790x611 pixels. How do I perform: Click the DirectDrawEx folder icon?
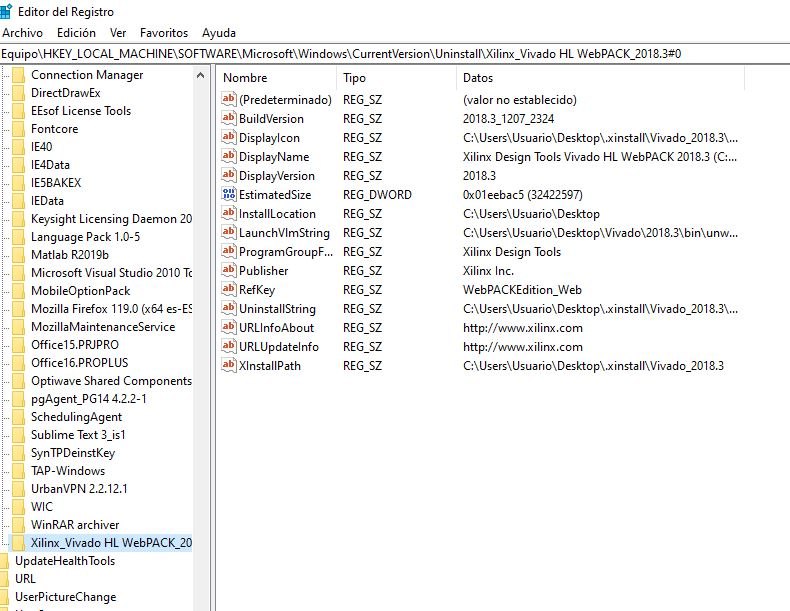(19, 93)
